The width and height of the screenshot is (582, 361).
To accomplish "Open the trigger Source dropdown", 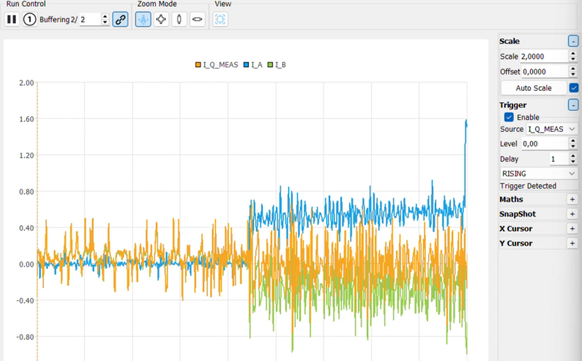I will coord(552,129).
